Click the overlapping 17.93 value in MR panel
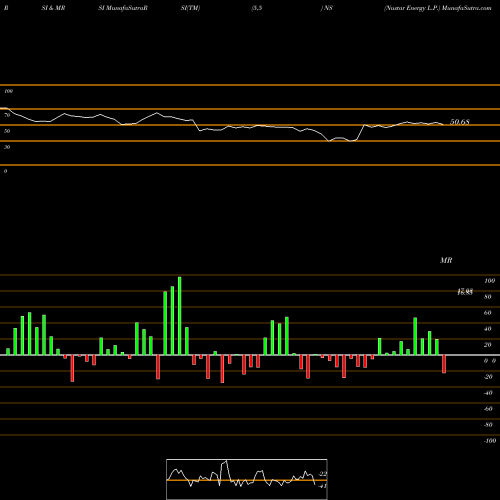 point(465,292)
